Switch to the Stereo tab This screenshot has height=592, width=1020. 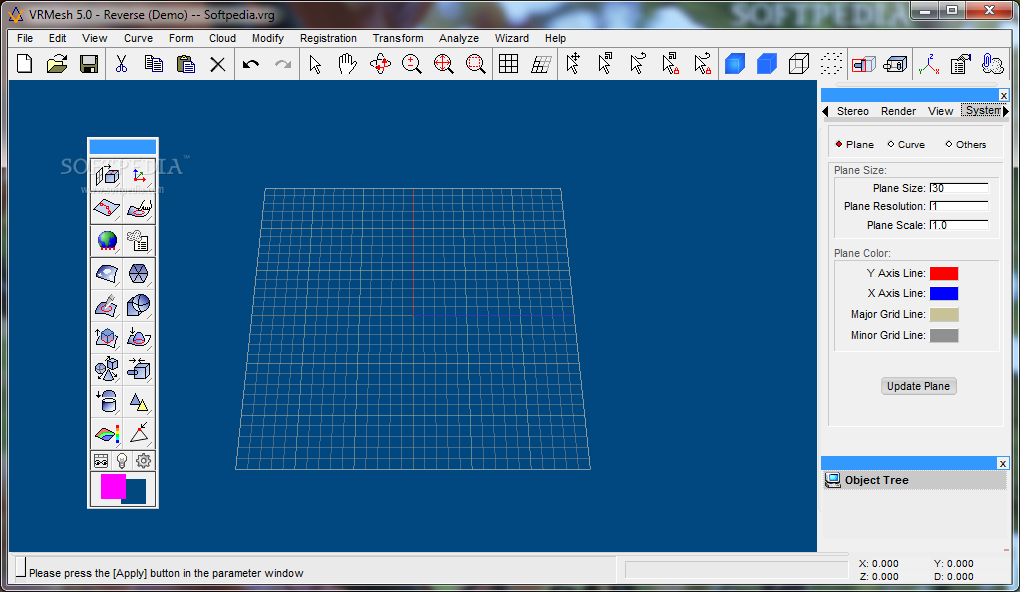tap(853, 111)
